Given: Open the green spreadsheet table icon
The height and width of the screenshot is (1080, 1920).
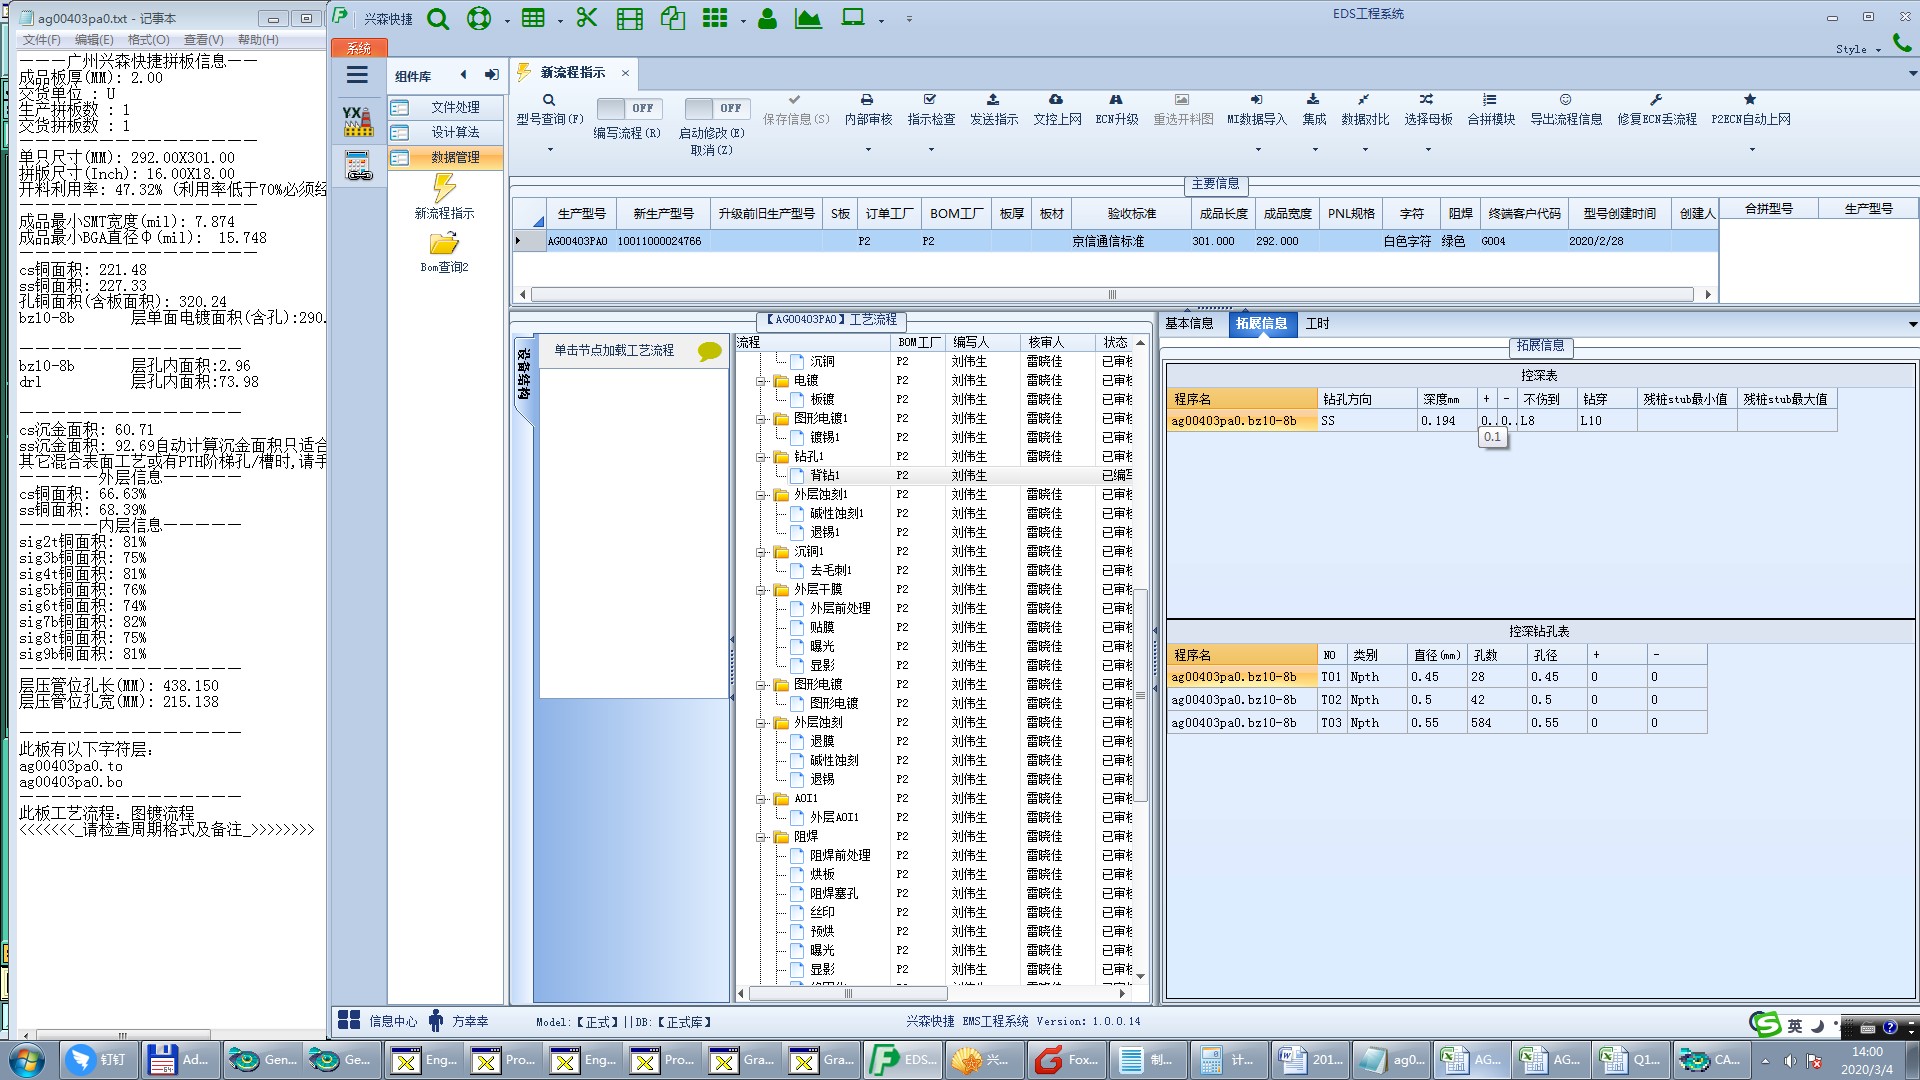Looking at the screenshot, I should pyautogui.click(x=534, y=18).
